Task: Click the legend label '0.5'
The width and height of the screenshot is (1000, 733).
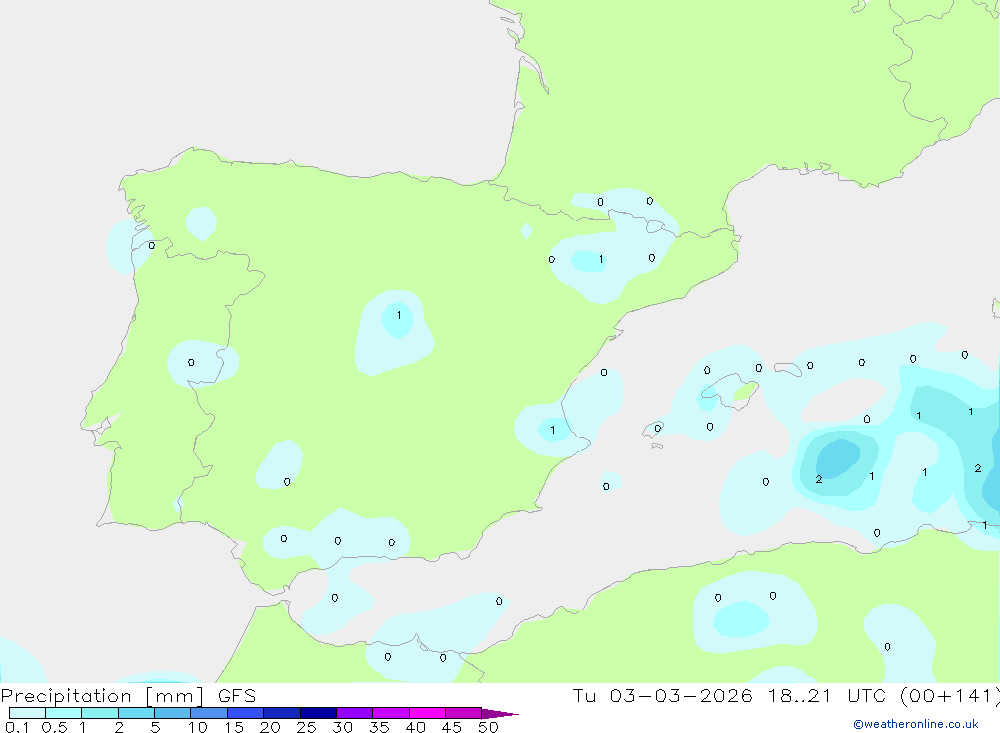Action: pyautogui.click(x=54, y=727)
